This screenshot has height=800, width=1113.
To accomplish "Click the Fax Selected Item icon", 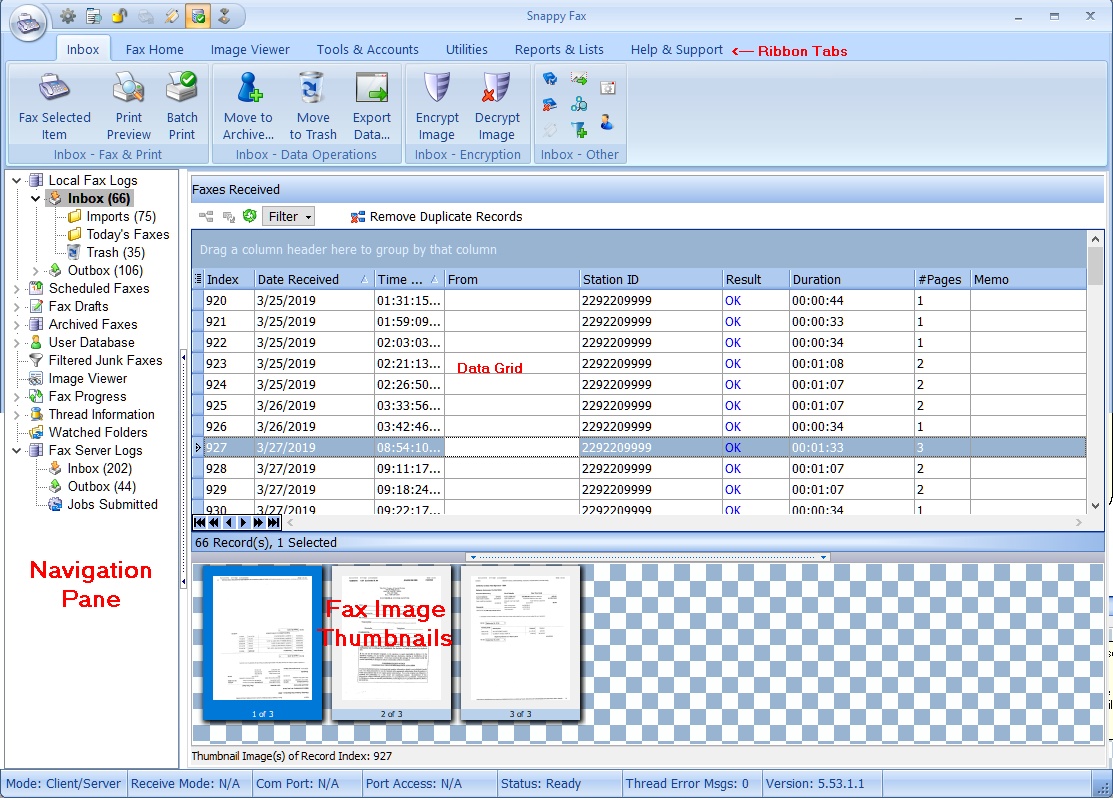I will coord(54,89).
